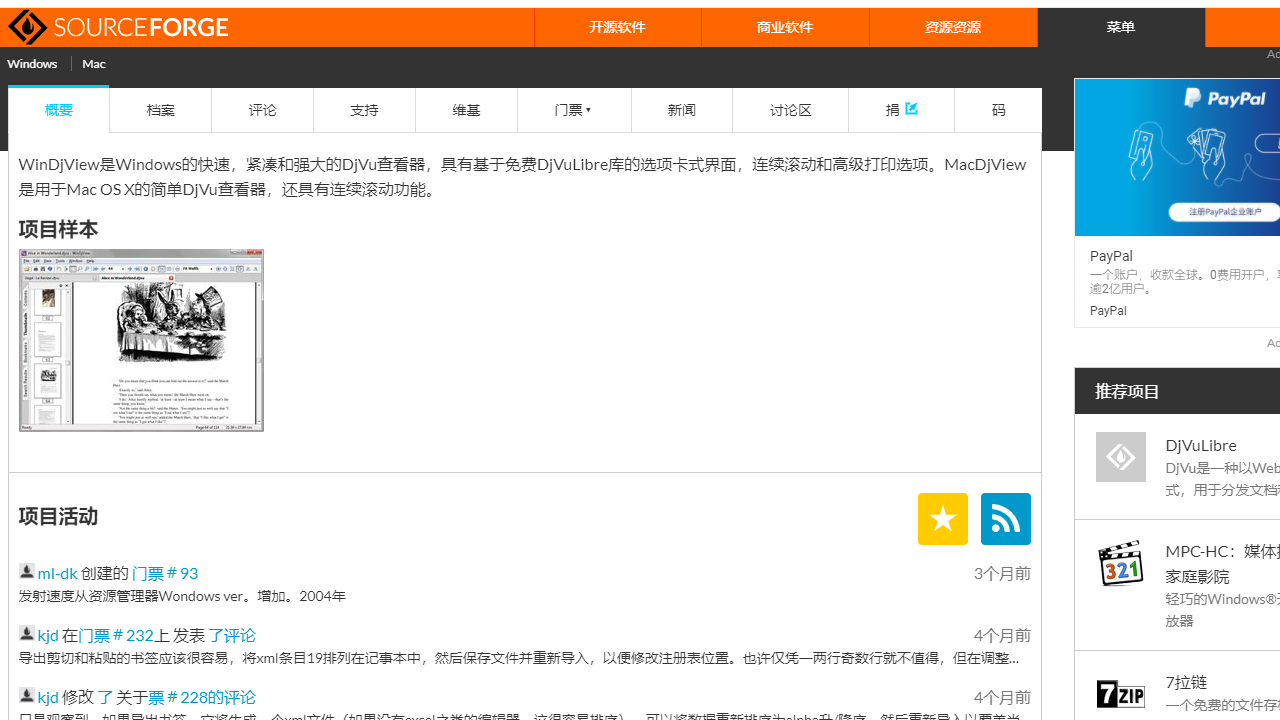Click the Windows breadcrumb link

(31, 63)
